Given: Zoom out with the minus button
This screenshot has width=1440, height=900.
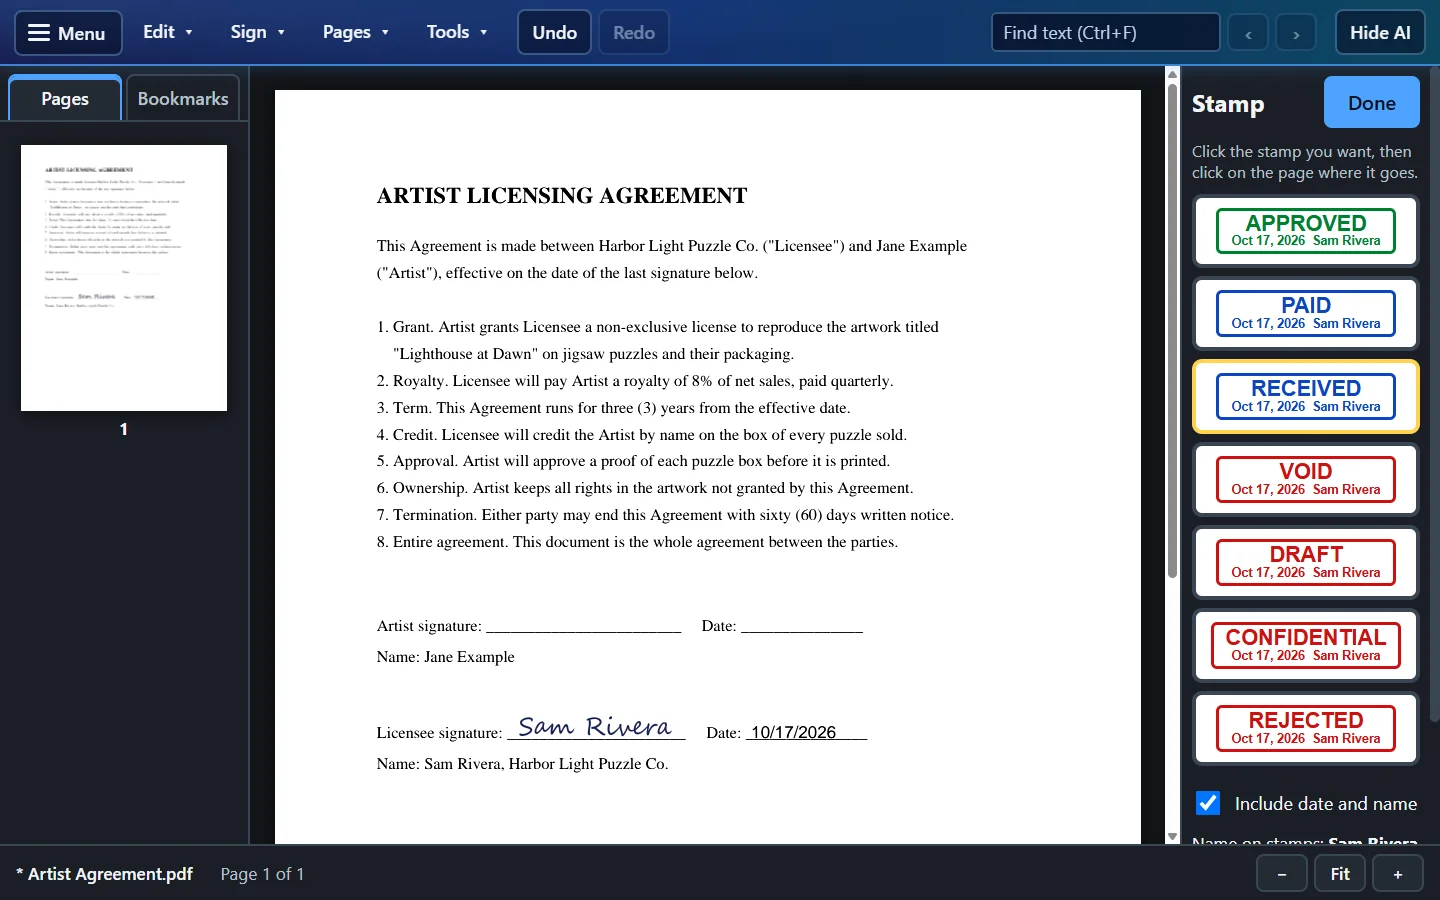Looking at the screenshot, I should click(x=1282, y=874).
